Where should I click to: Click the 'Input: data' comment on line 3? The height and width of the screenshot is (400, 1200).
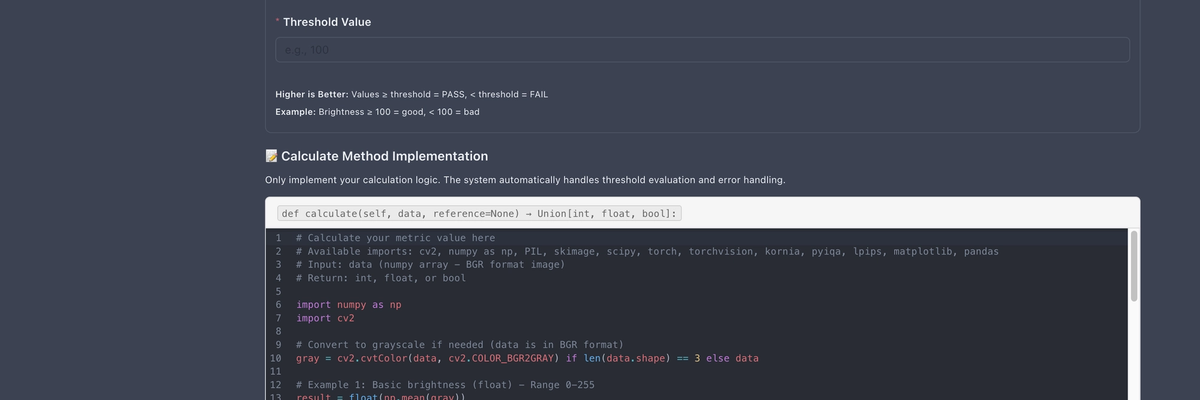pyautogui.click(x=430, y=264)
